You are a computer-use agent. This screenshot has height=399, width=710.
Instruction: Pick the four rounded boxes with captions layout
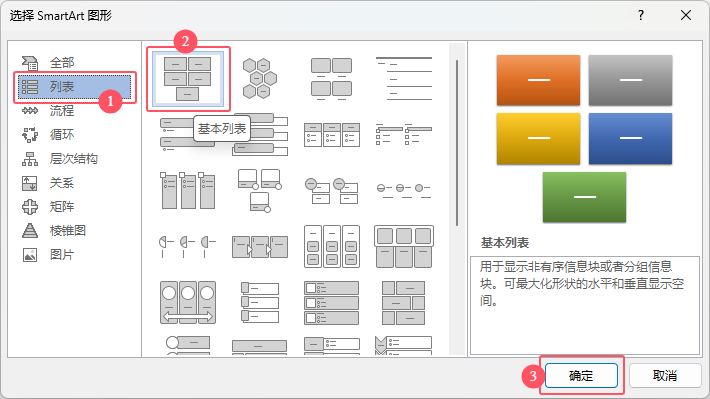(331, 78)
